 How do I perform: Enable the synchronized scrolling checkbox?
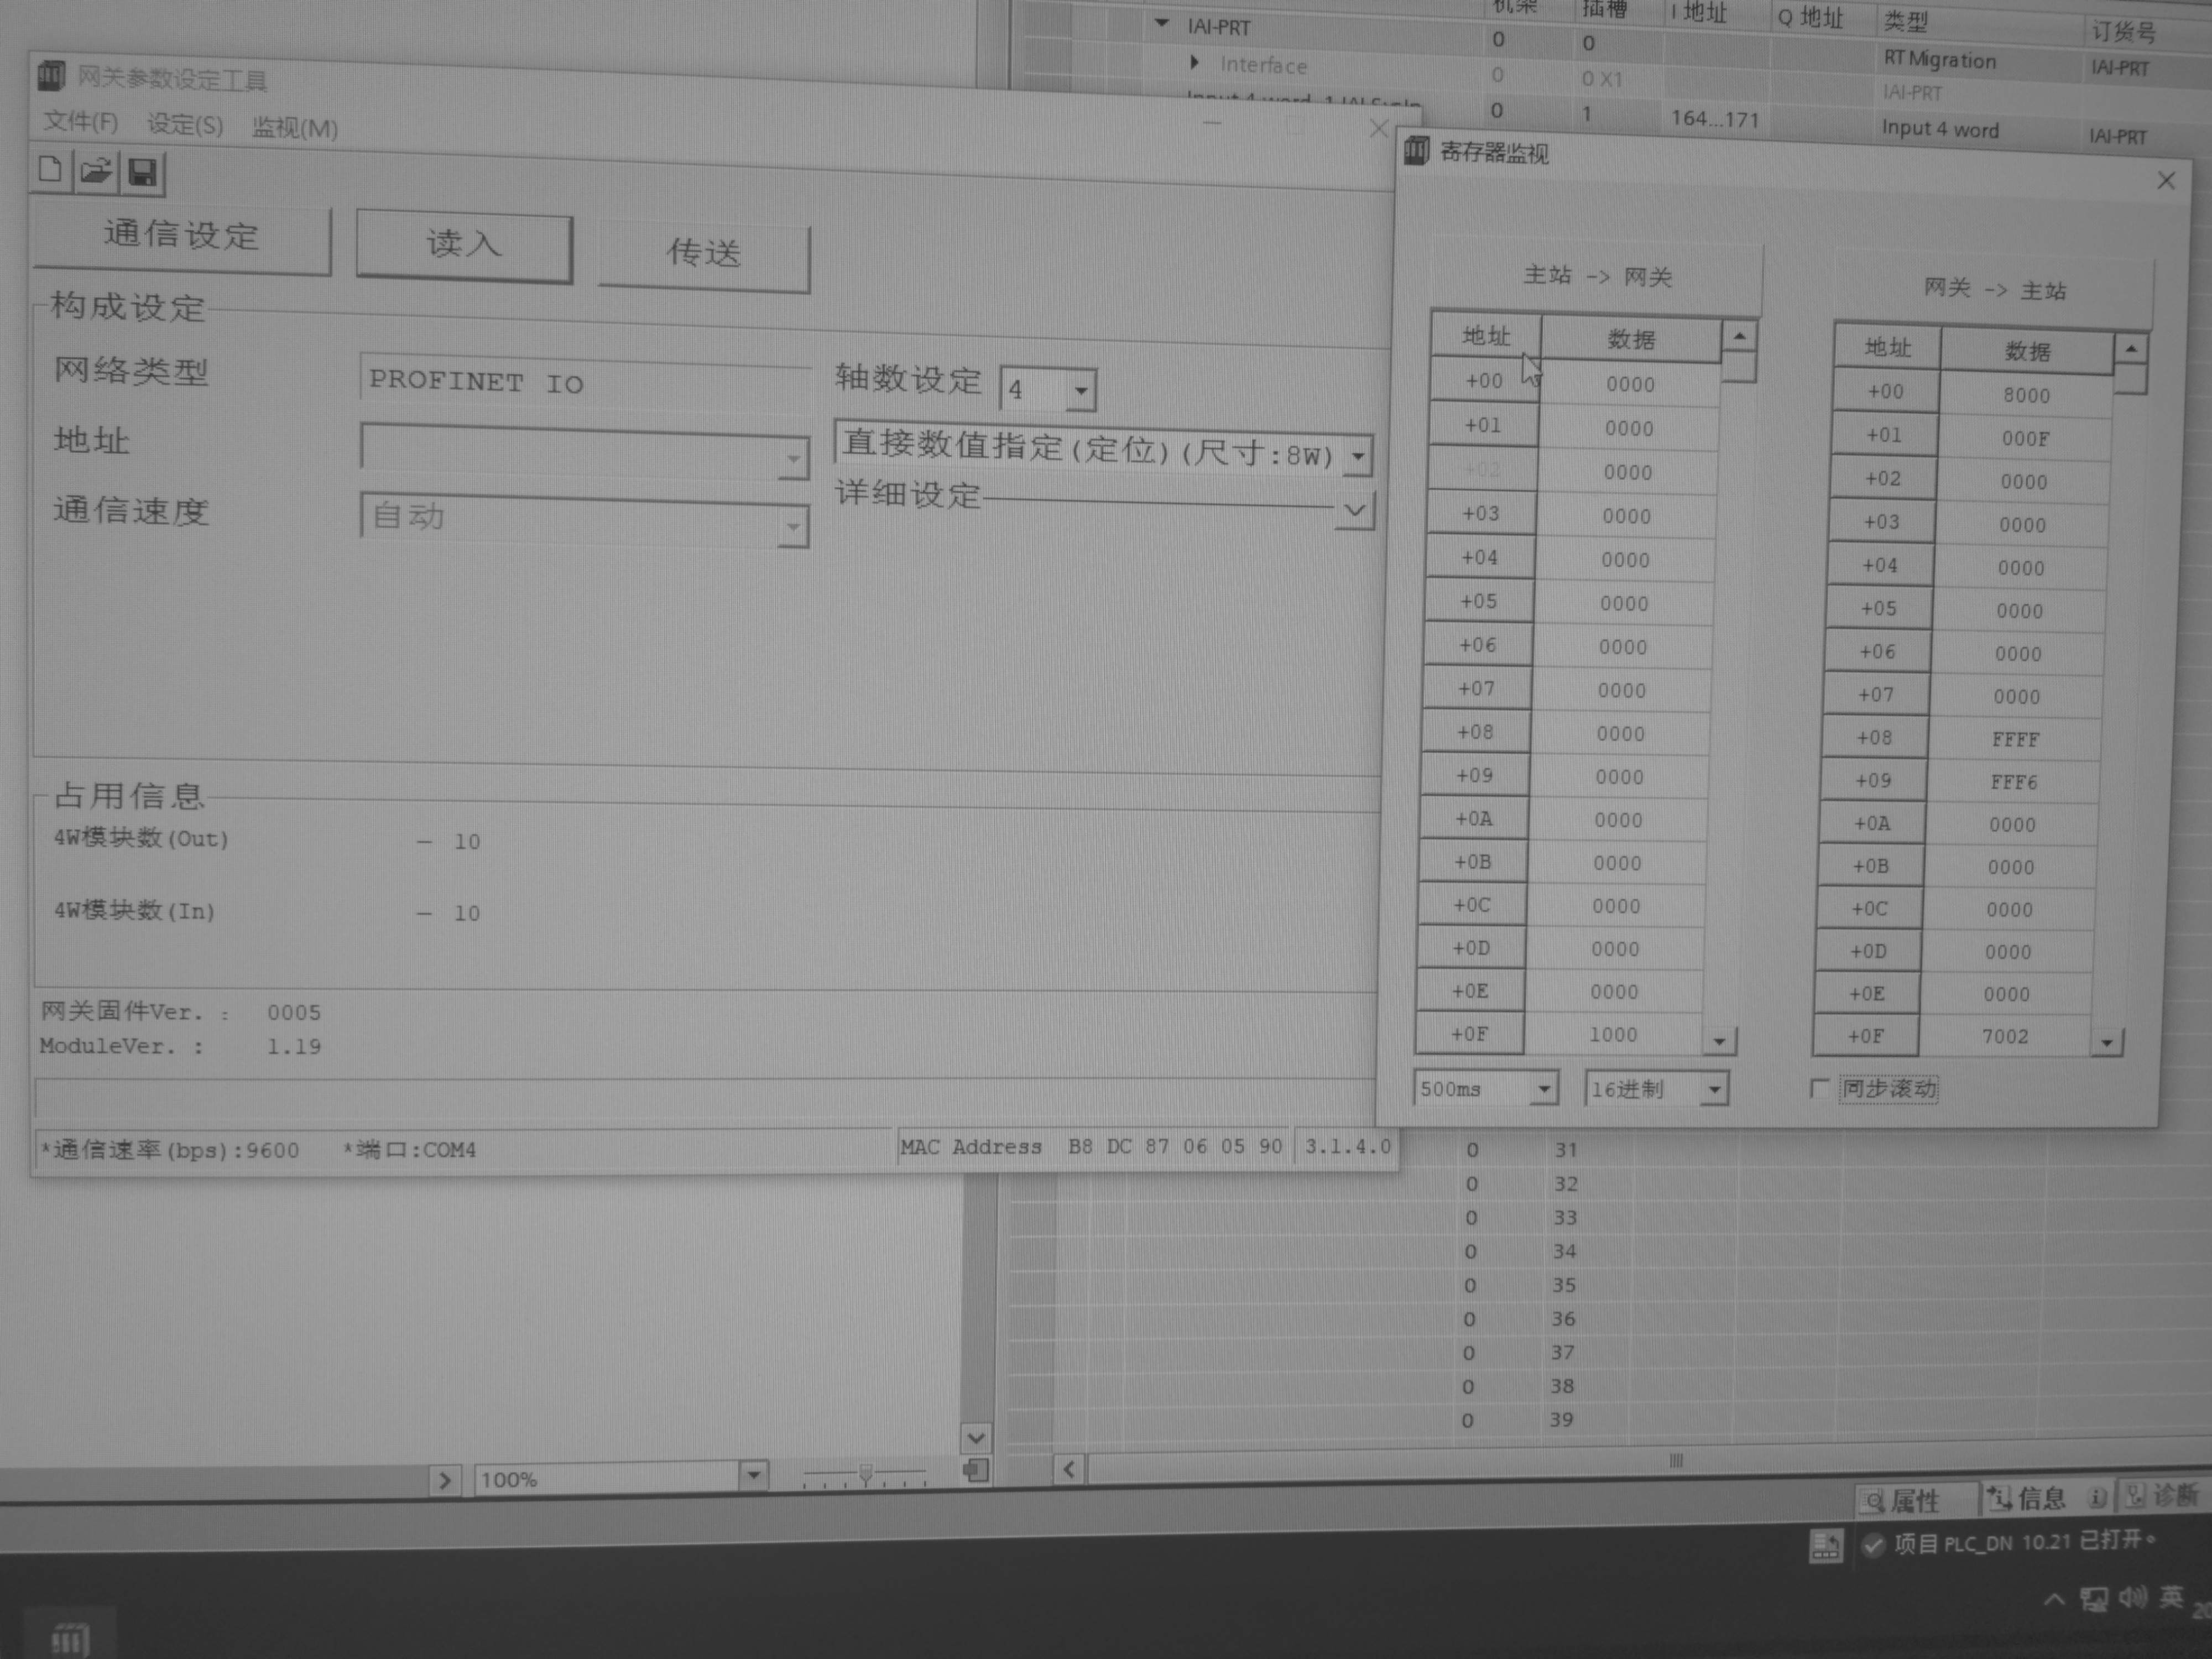[1819, 1088]
